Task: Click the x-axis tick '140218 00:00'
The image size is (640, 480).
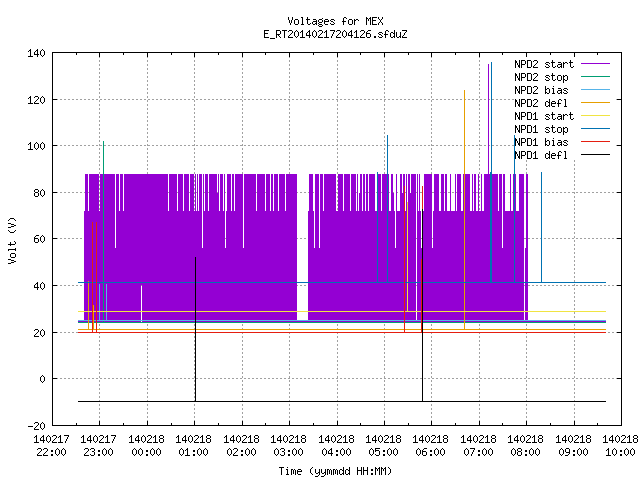Action: [x=147, y=446]
